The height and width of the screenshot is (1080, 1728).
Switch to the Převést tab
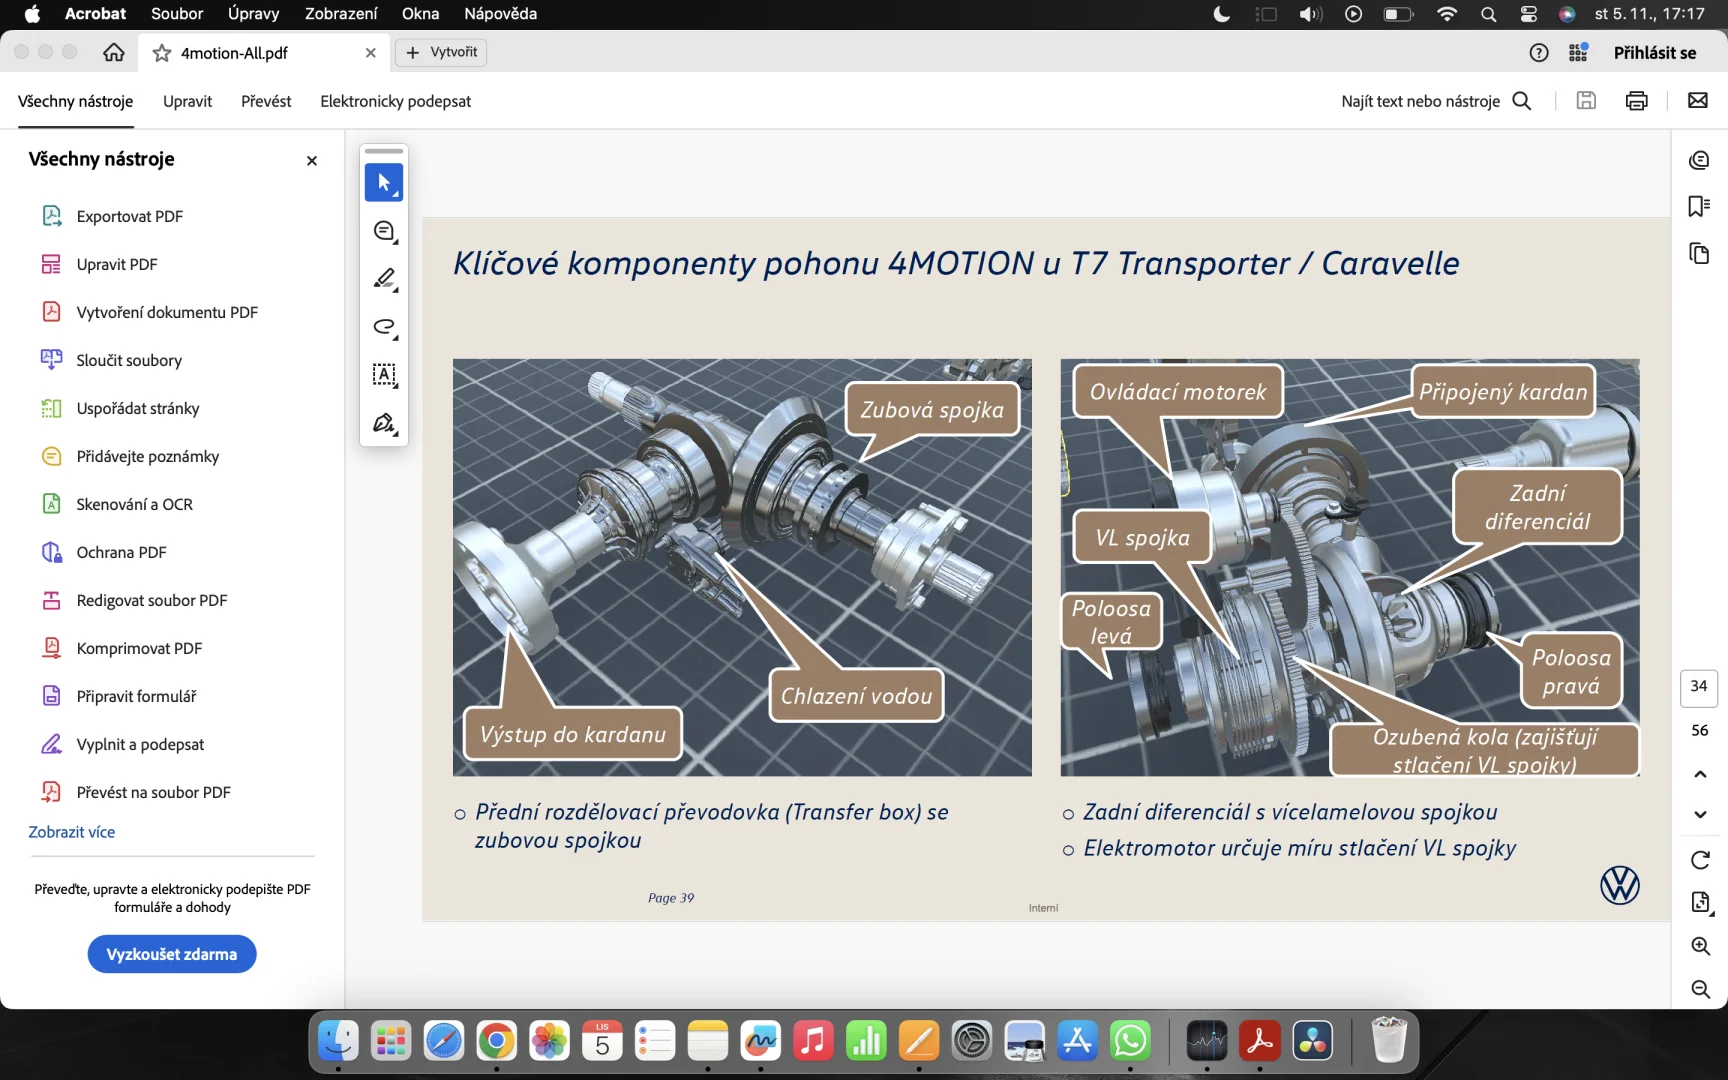pos(266,101)
